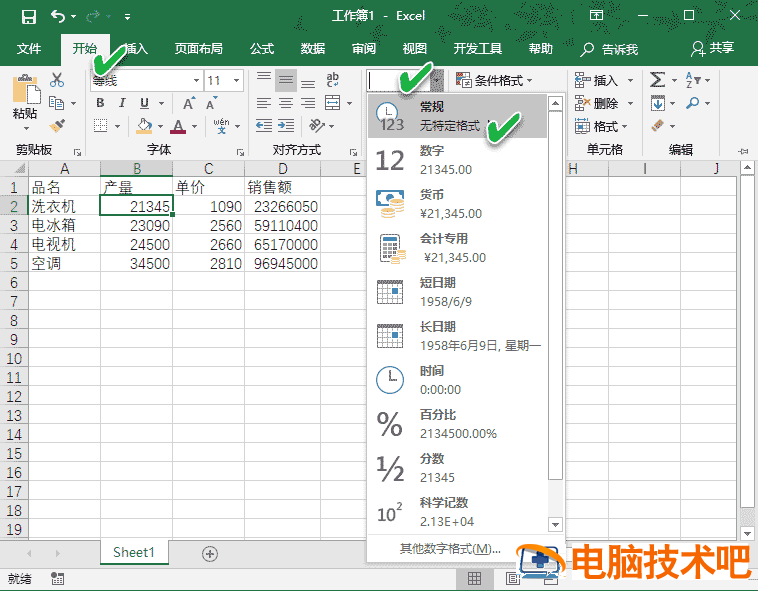Open the font size dropdown
This screenshot has width=758, height=591.
point(236,80)
